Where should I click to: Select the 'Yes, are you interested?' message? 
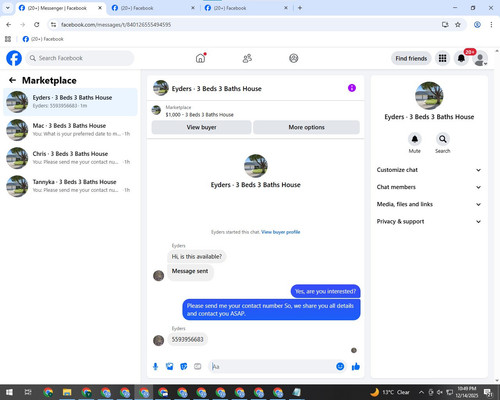click(x=325, y=291)
